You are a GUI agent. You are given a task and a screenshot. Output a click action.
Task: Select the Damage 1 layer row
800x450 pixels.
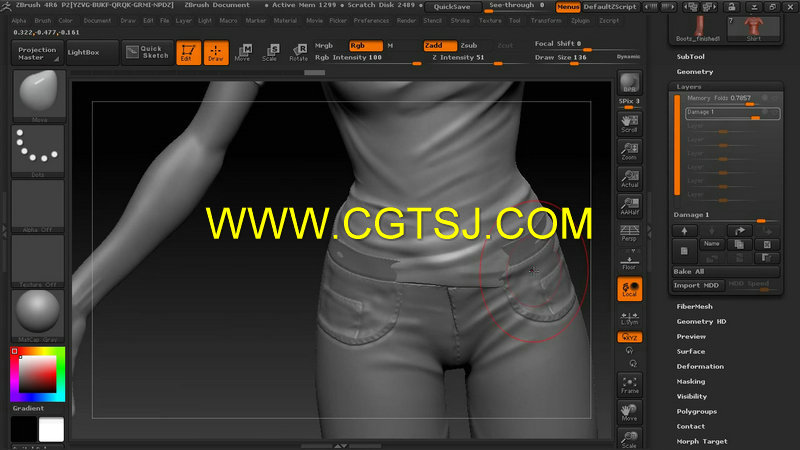coord(732,113)
